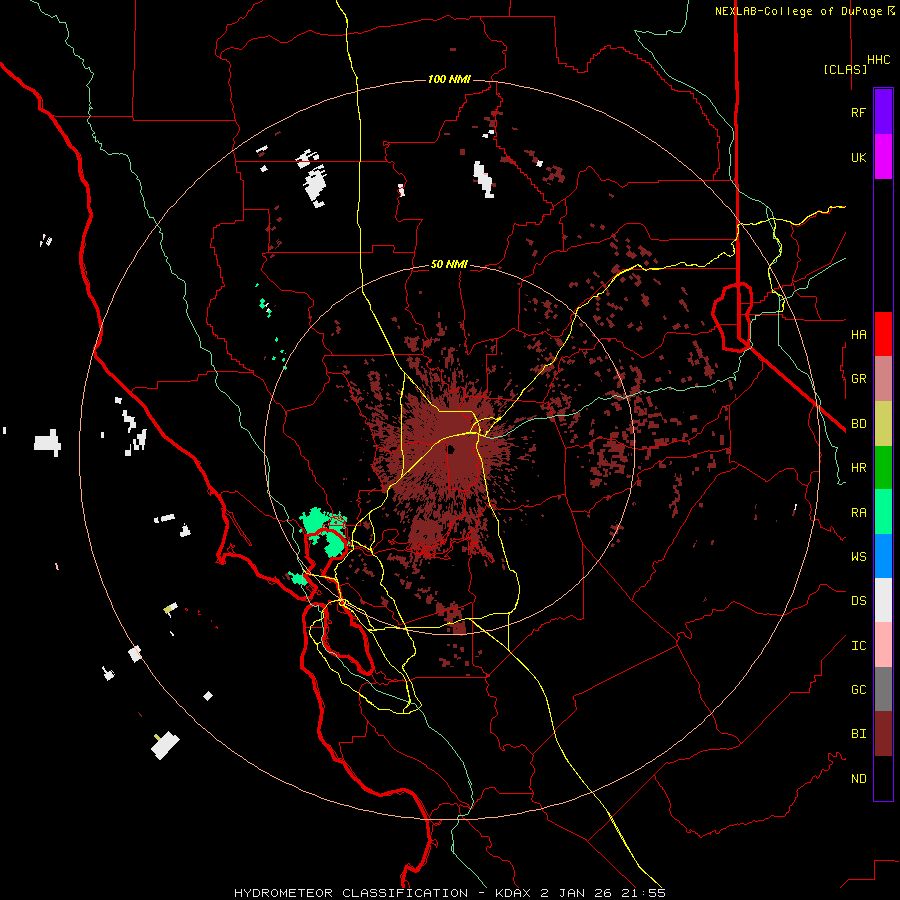This screenshot has height=900, width=900.
Task: Click the HR legend label
Action: [x=858, y=468]
